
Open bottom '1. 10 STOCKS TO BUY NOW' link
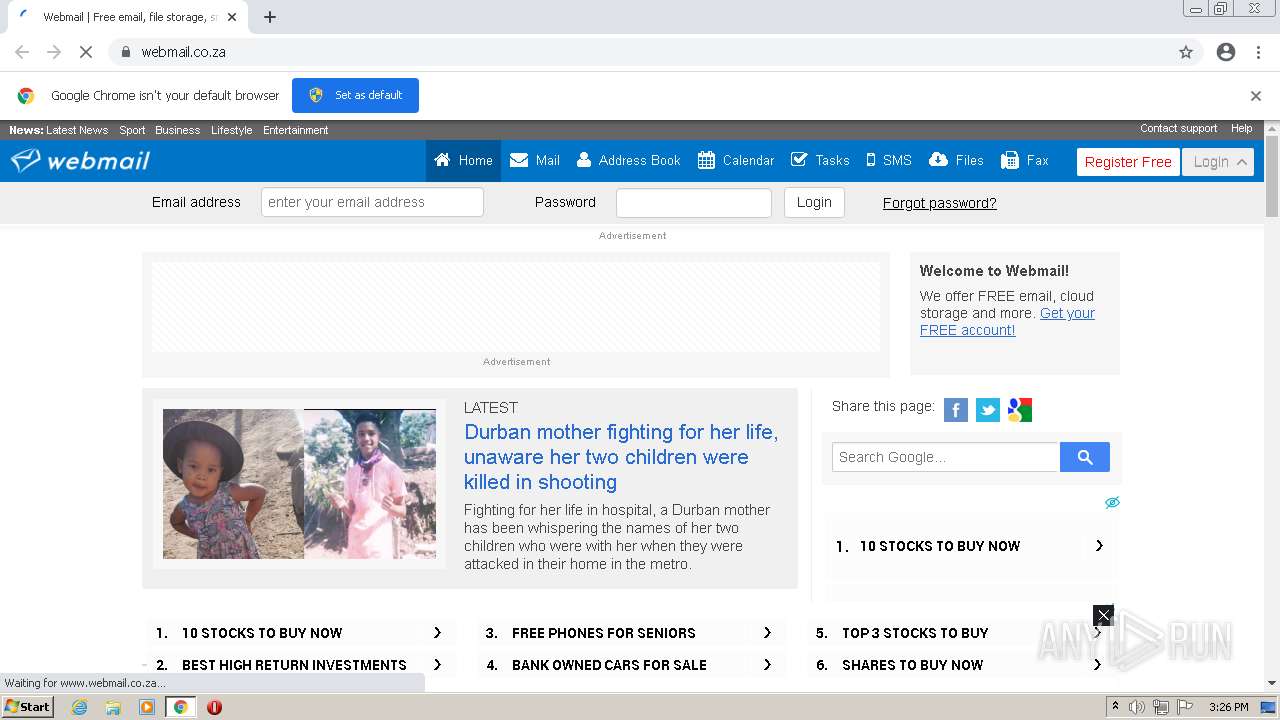[262, 633]
